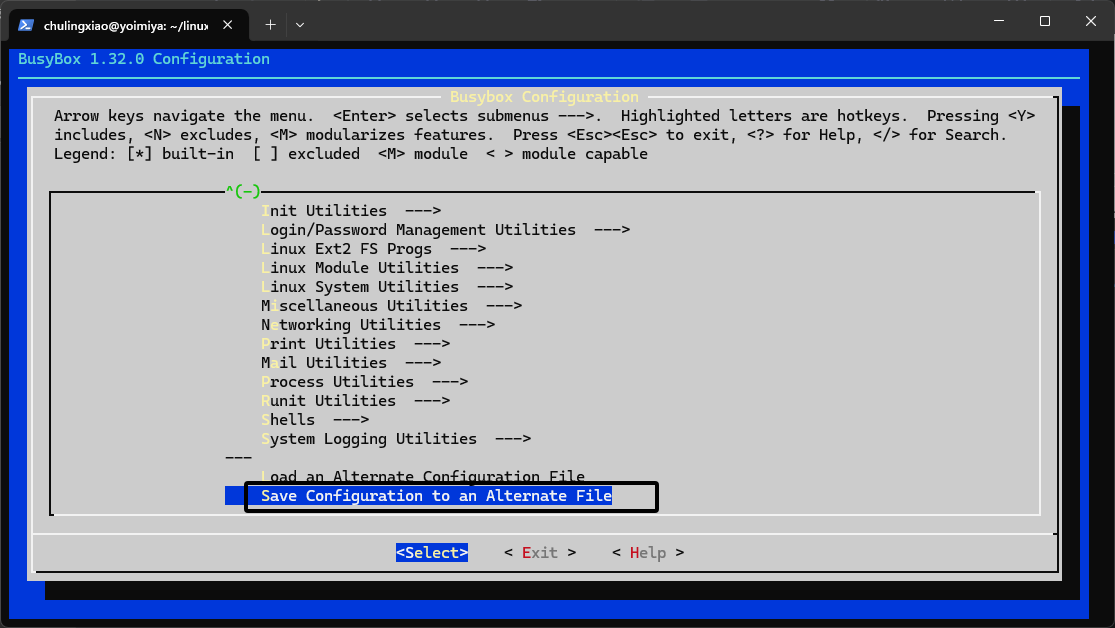Select Print Utilities entry
This screenshot has width=1115, height=628.
point(356,344)
